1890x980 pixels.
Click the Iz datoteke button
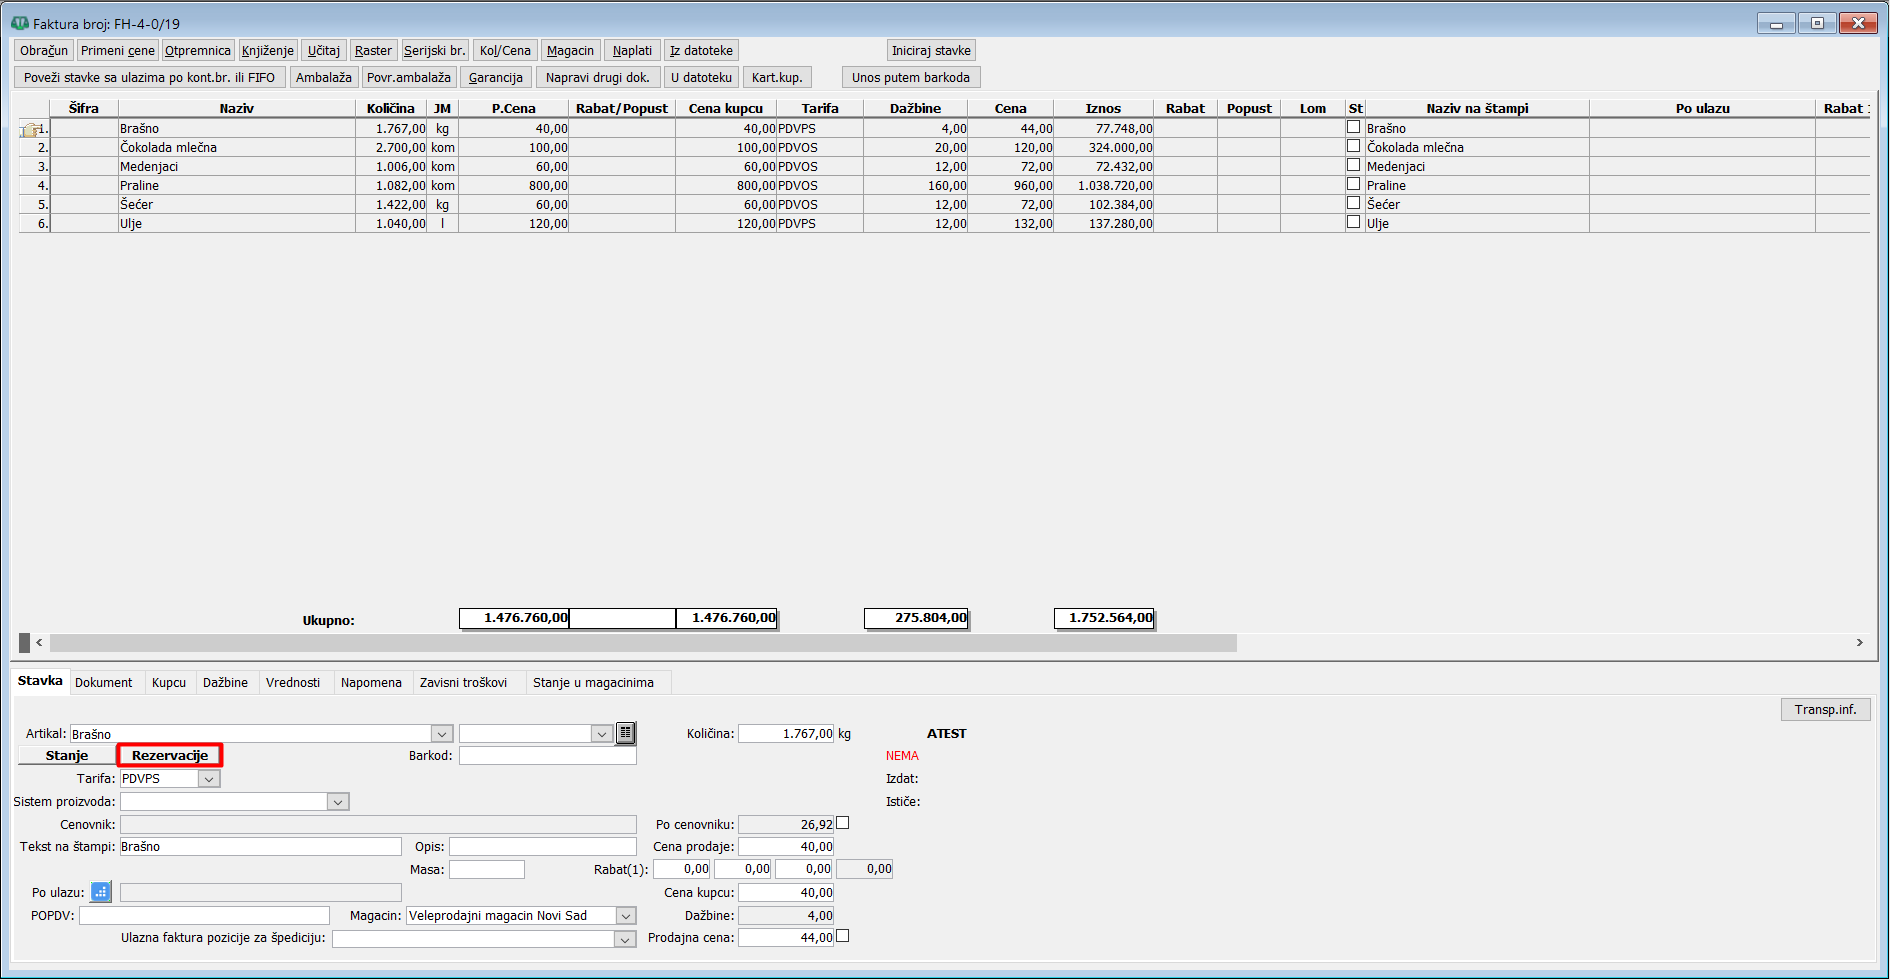[701, 51]
